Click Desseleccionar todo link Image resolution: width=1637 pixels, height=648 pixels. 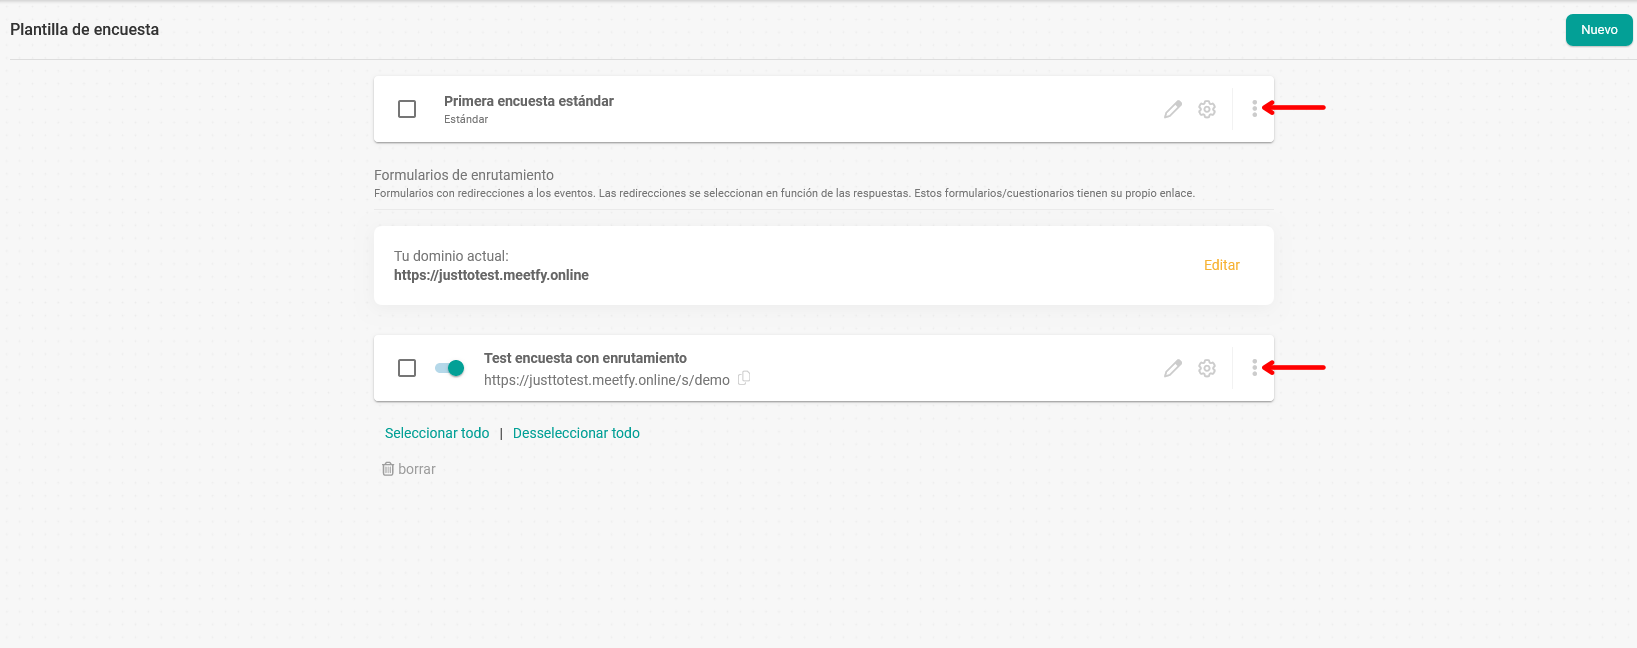click(x=576, y=433)
